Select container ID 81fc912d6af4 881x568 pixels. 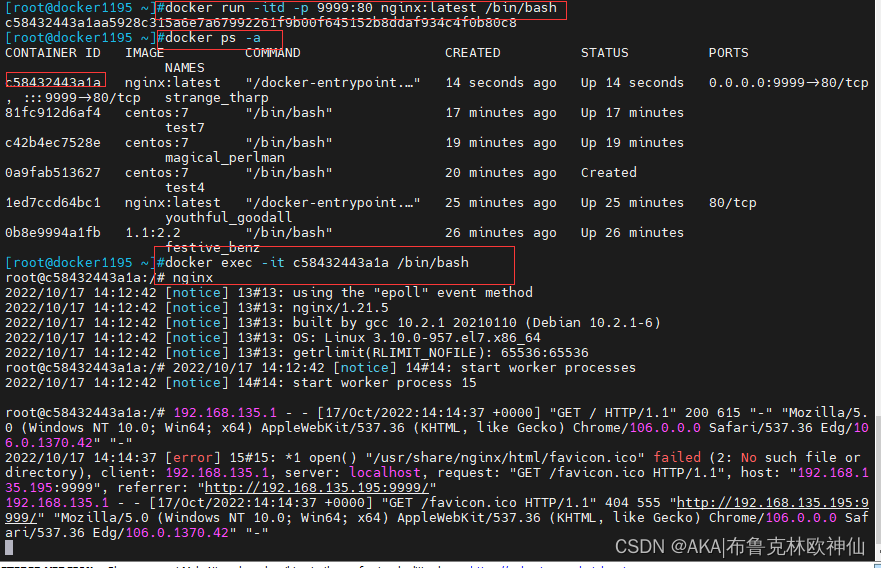(53, 113)
